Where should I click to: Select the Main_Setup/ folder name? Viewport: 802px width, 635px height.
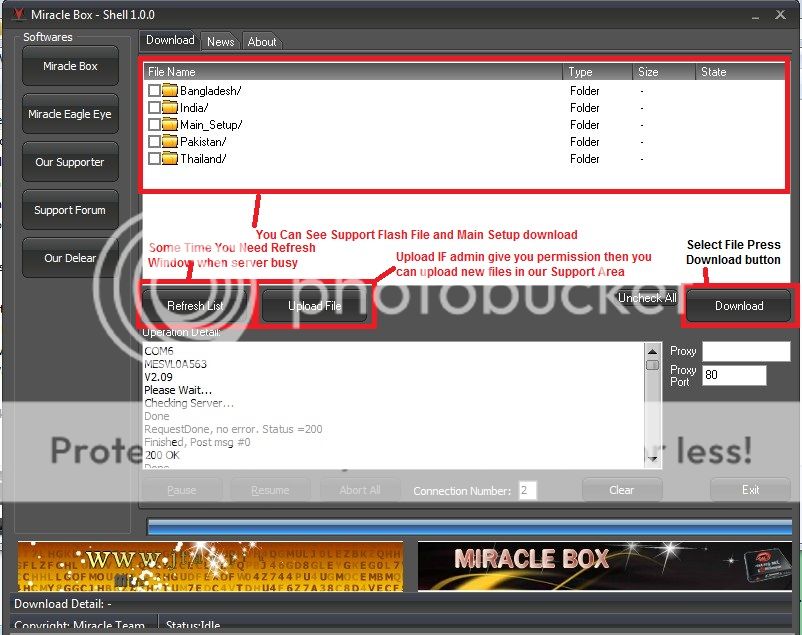(x=211, y=125)
